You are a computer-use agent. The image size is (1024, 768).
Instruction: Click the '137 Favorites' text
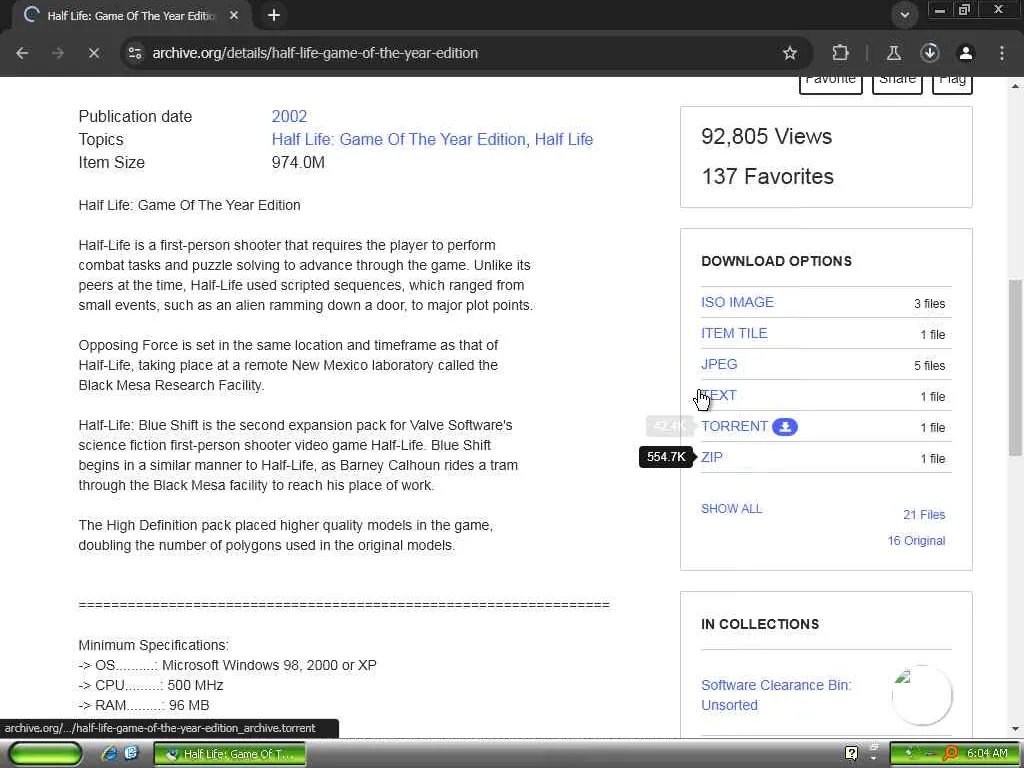point(767,176)
